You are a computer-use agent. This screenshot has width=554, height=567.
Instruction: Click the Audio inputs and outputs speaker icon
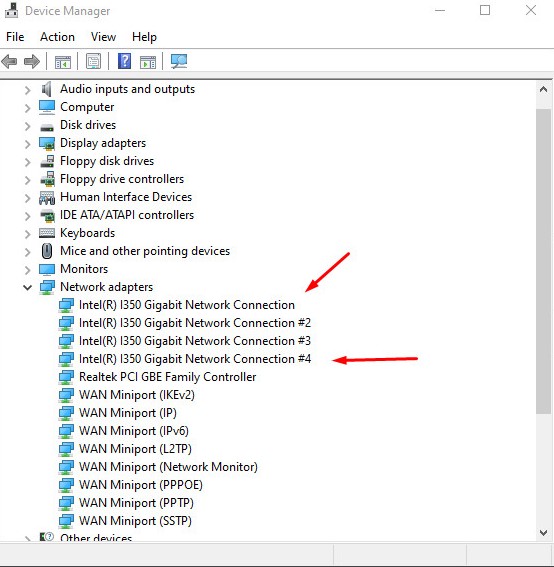tap(47, 89)
